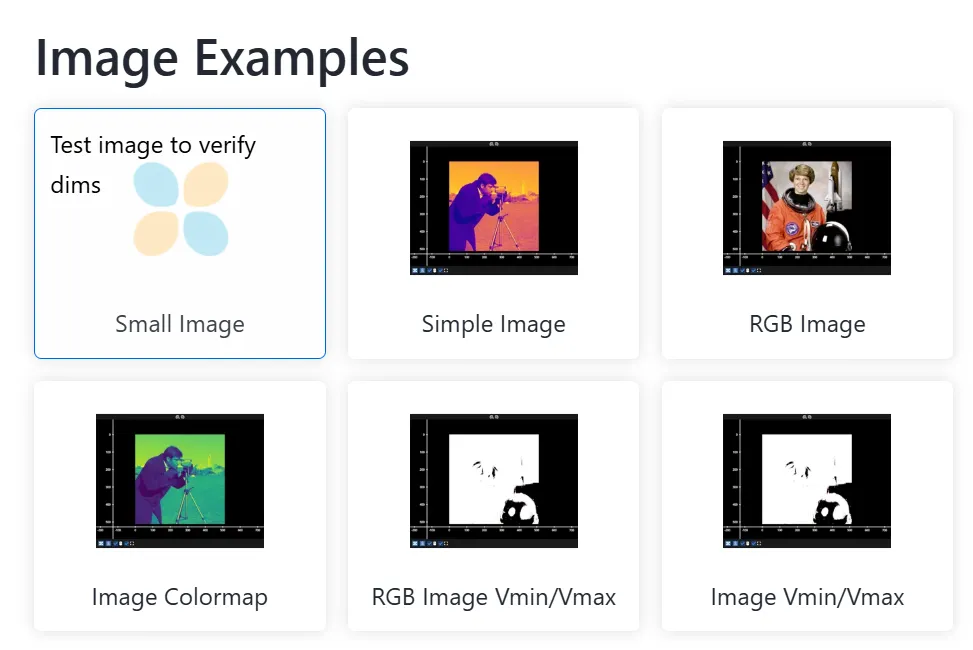This screenshot has width=973, height=650.
Task: Select the black-and-white thumbnail above RGB Image Vmin/Vmax
Action: [x=493, y=480]
